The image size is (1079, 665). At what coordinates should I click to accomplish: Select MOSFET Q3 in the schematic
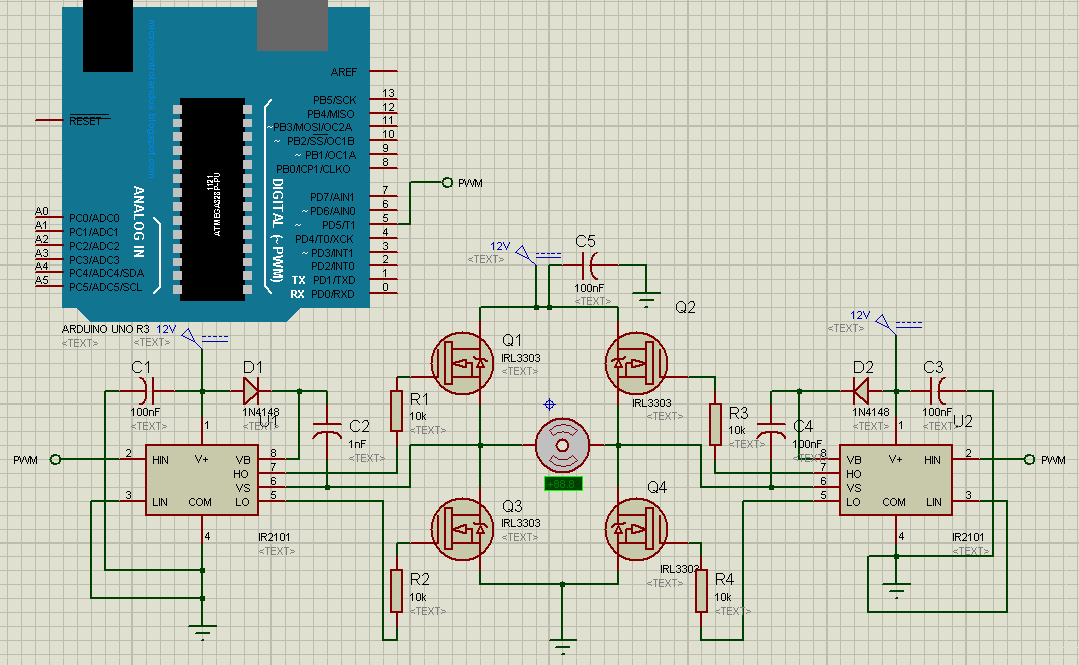coord(462,529)
